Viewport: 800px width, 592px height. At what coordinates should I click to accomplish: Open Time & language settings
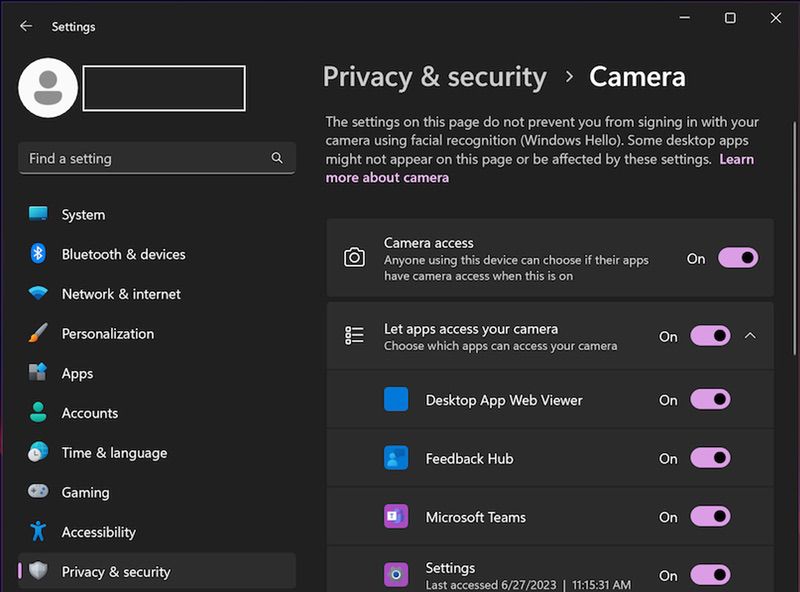[x=157, y=453]
